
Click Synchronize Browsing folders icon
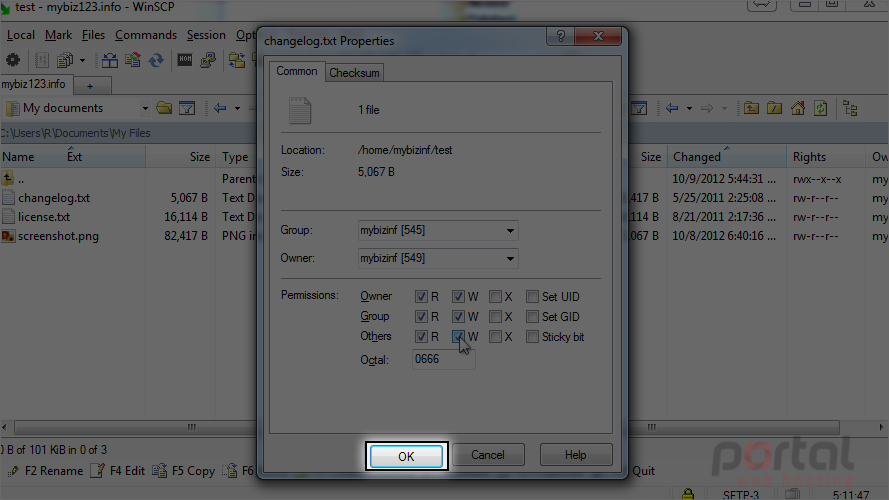tap(236, 60)
